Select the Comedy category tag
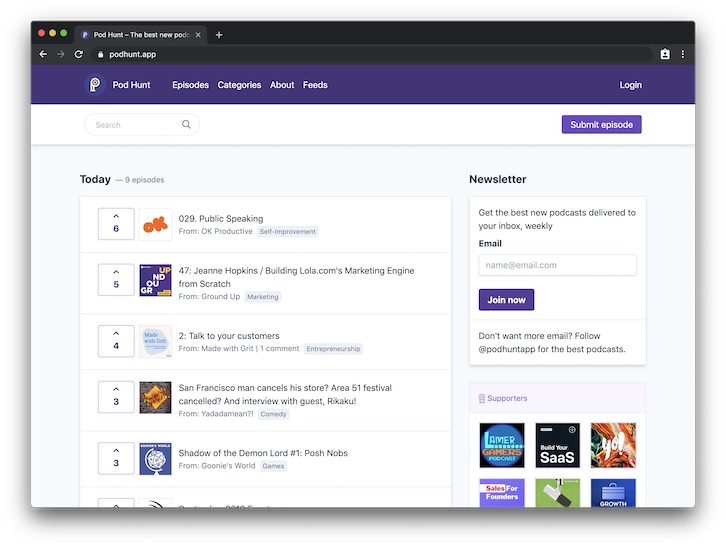Image resolution: width=726 pixels, height=548 pixels. click(273, 414)
